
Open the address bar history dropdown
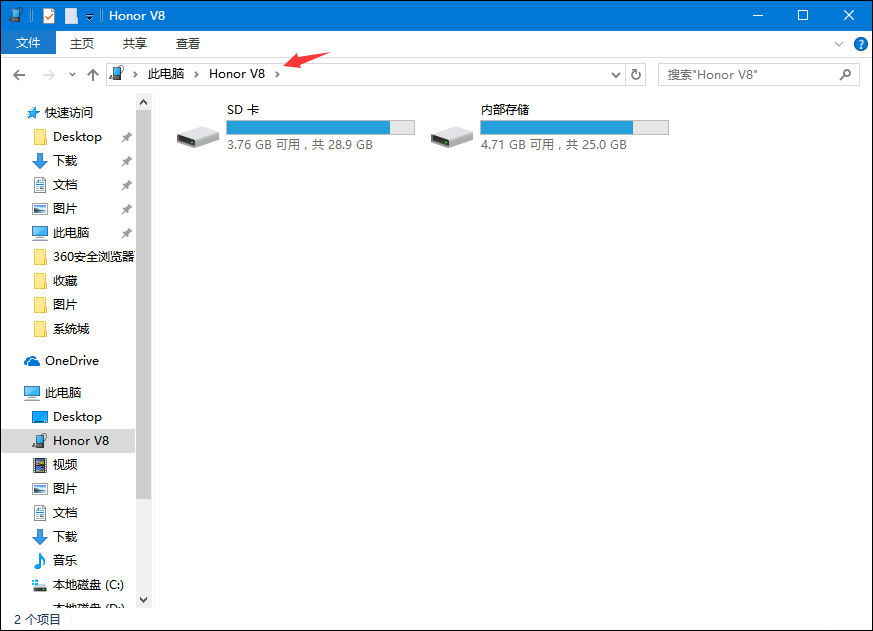615,75
